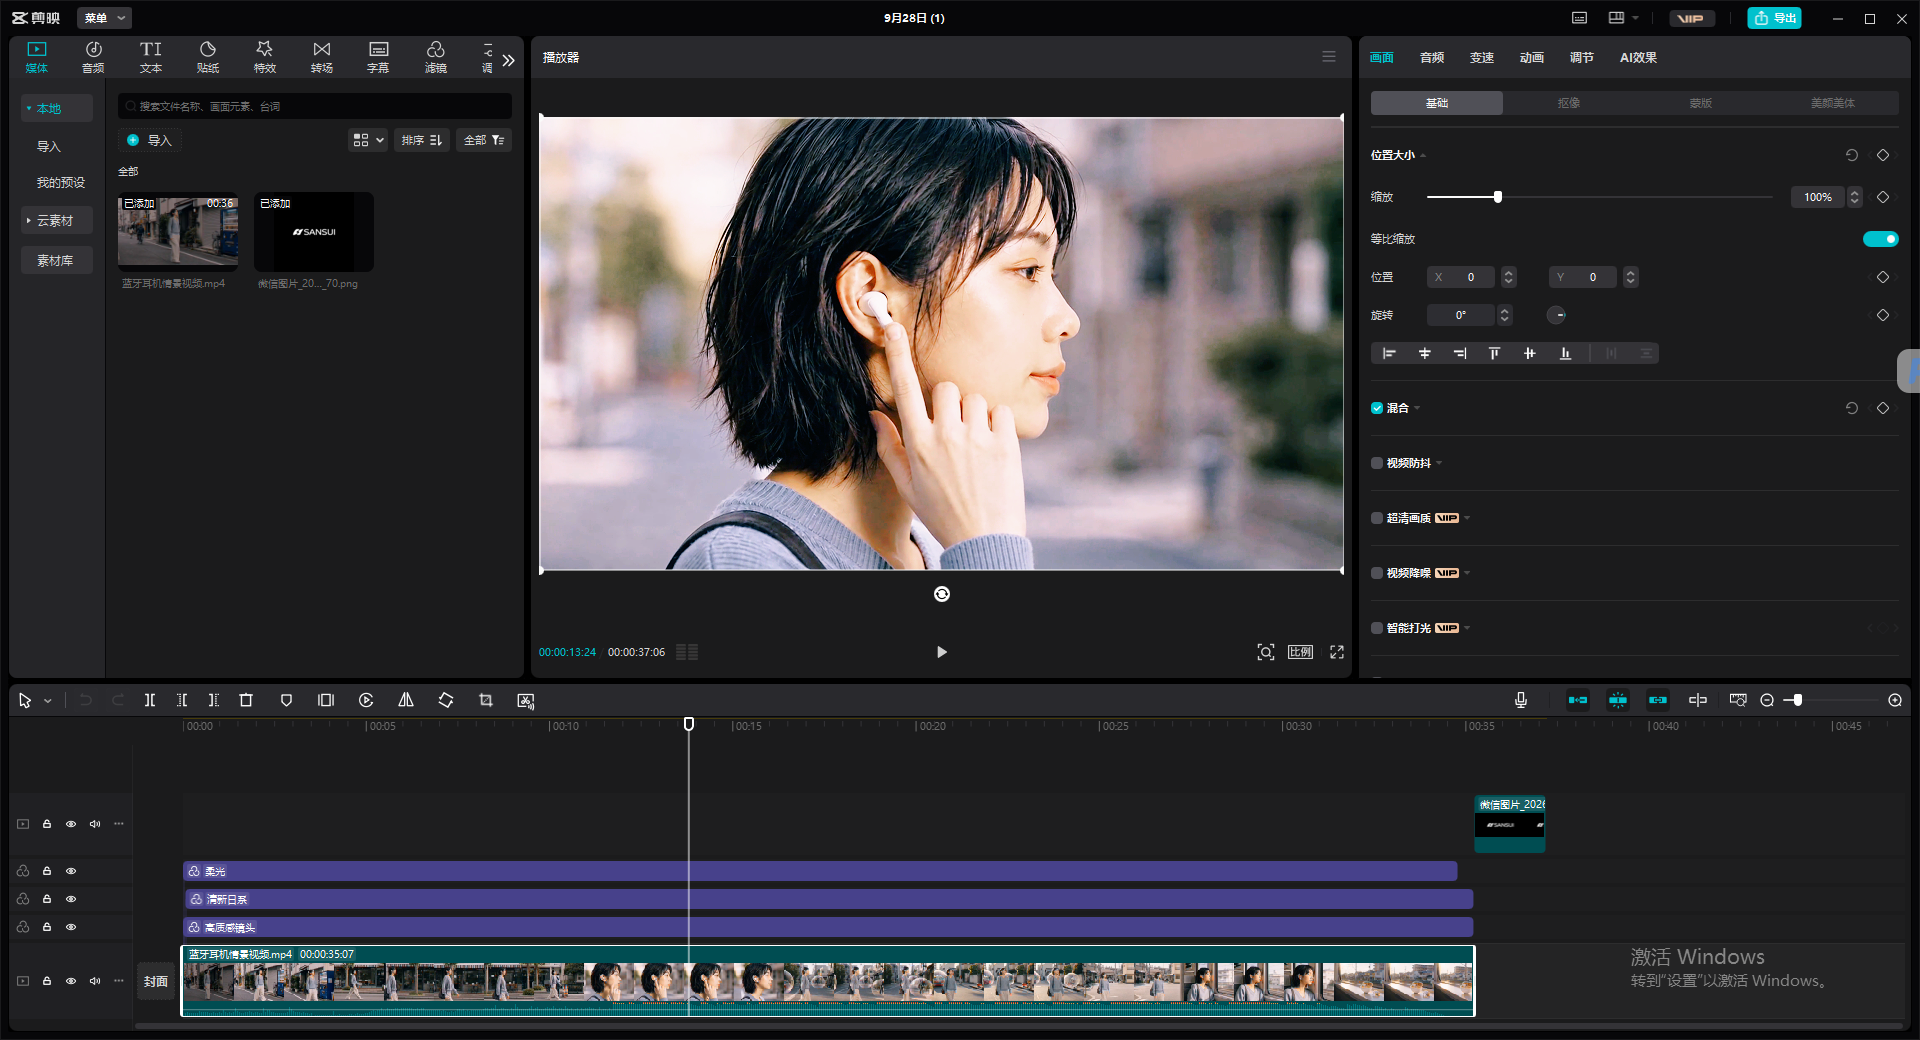1920x1040 pixels.
Task: Select the split clip tool in timeline toolbar
Action: (x=150, y=700)
